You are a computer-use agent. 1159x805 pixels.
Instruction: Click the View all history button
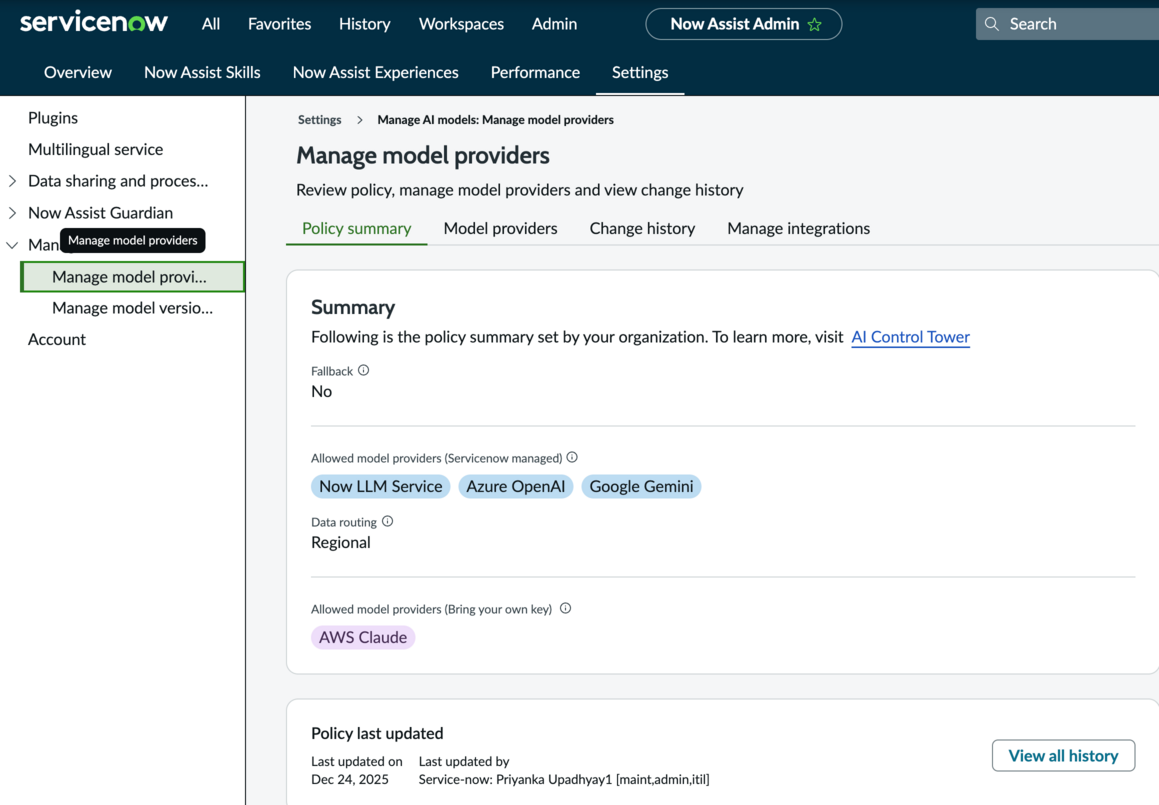[1064, 755]
